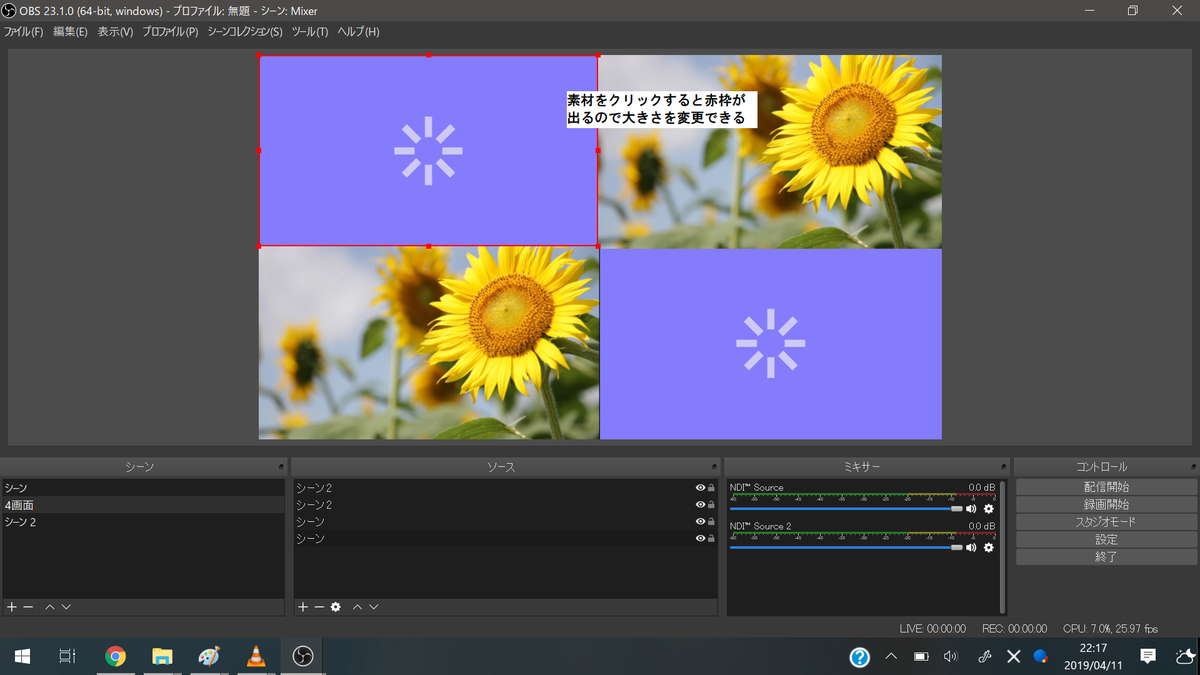This screenshot has height=675, width=1200.
Task: Undock the コントロール panel using its float icon
Action: point(1193,467)
